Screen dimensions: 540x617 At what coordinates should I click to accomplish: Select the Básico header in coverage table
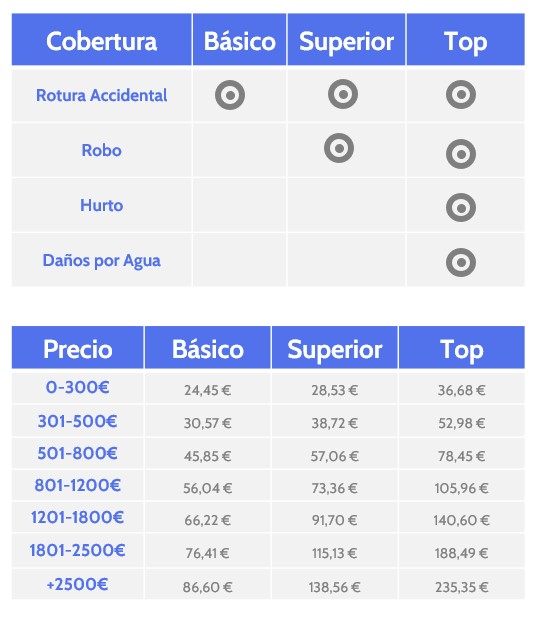pyautogui.click(x=239, y=39)
